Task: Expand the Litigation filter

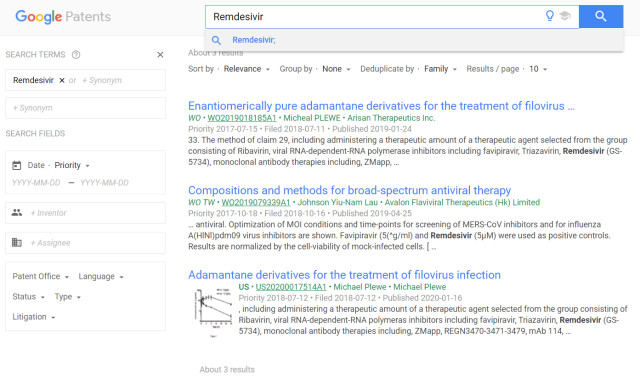Action: coord(33,317)
